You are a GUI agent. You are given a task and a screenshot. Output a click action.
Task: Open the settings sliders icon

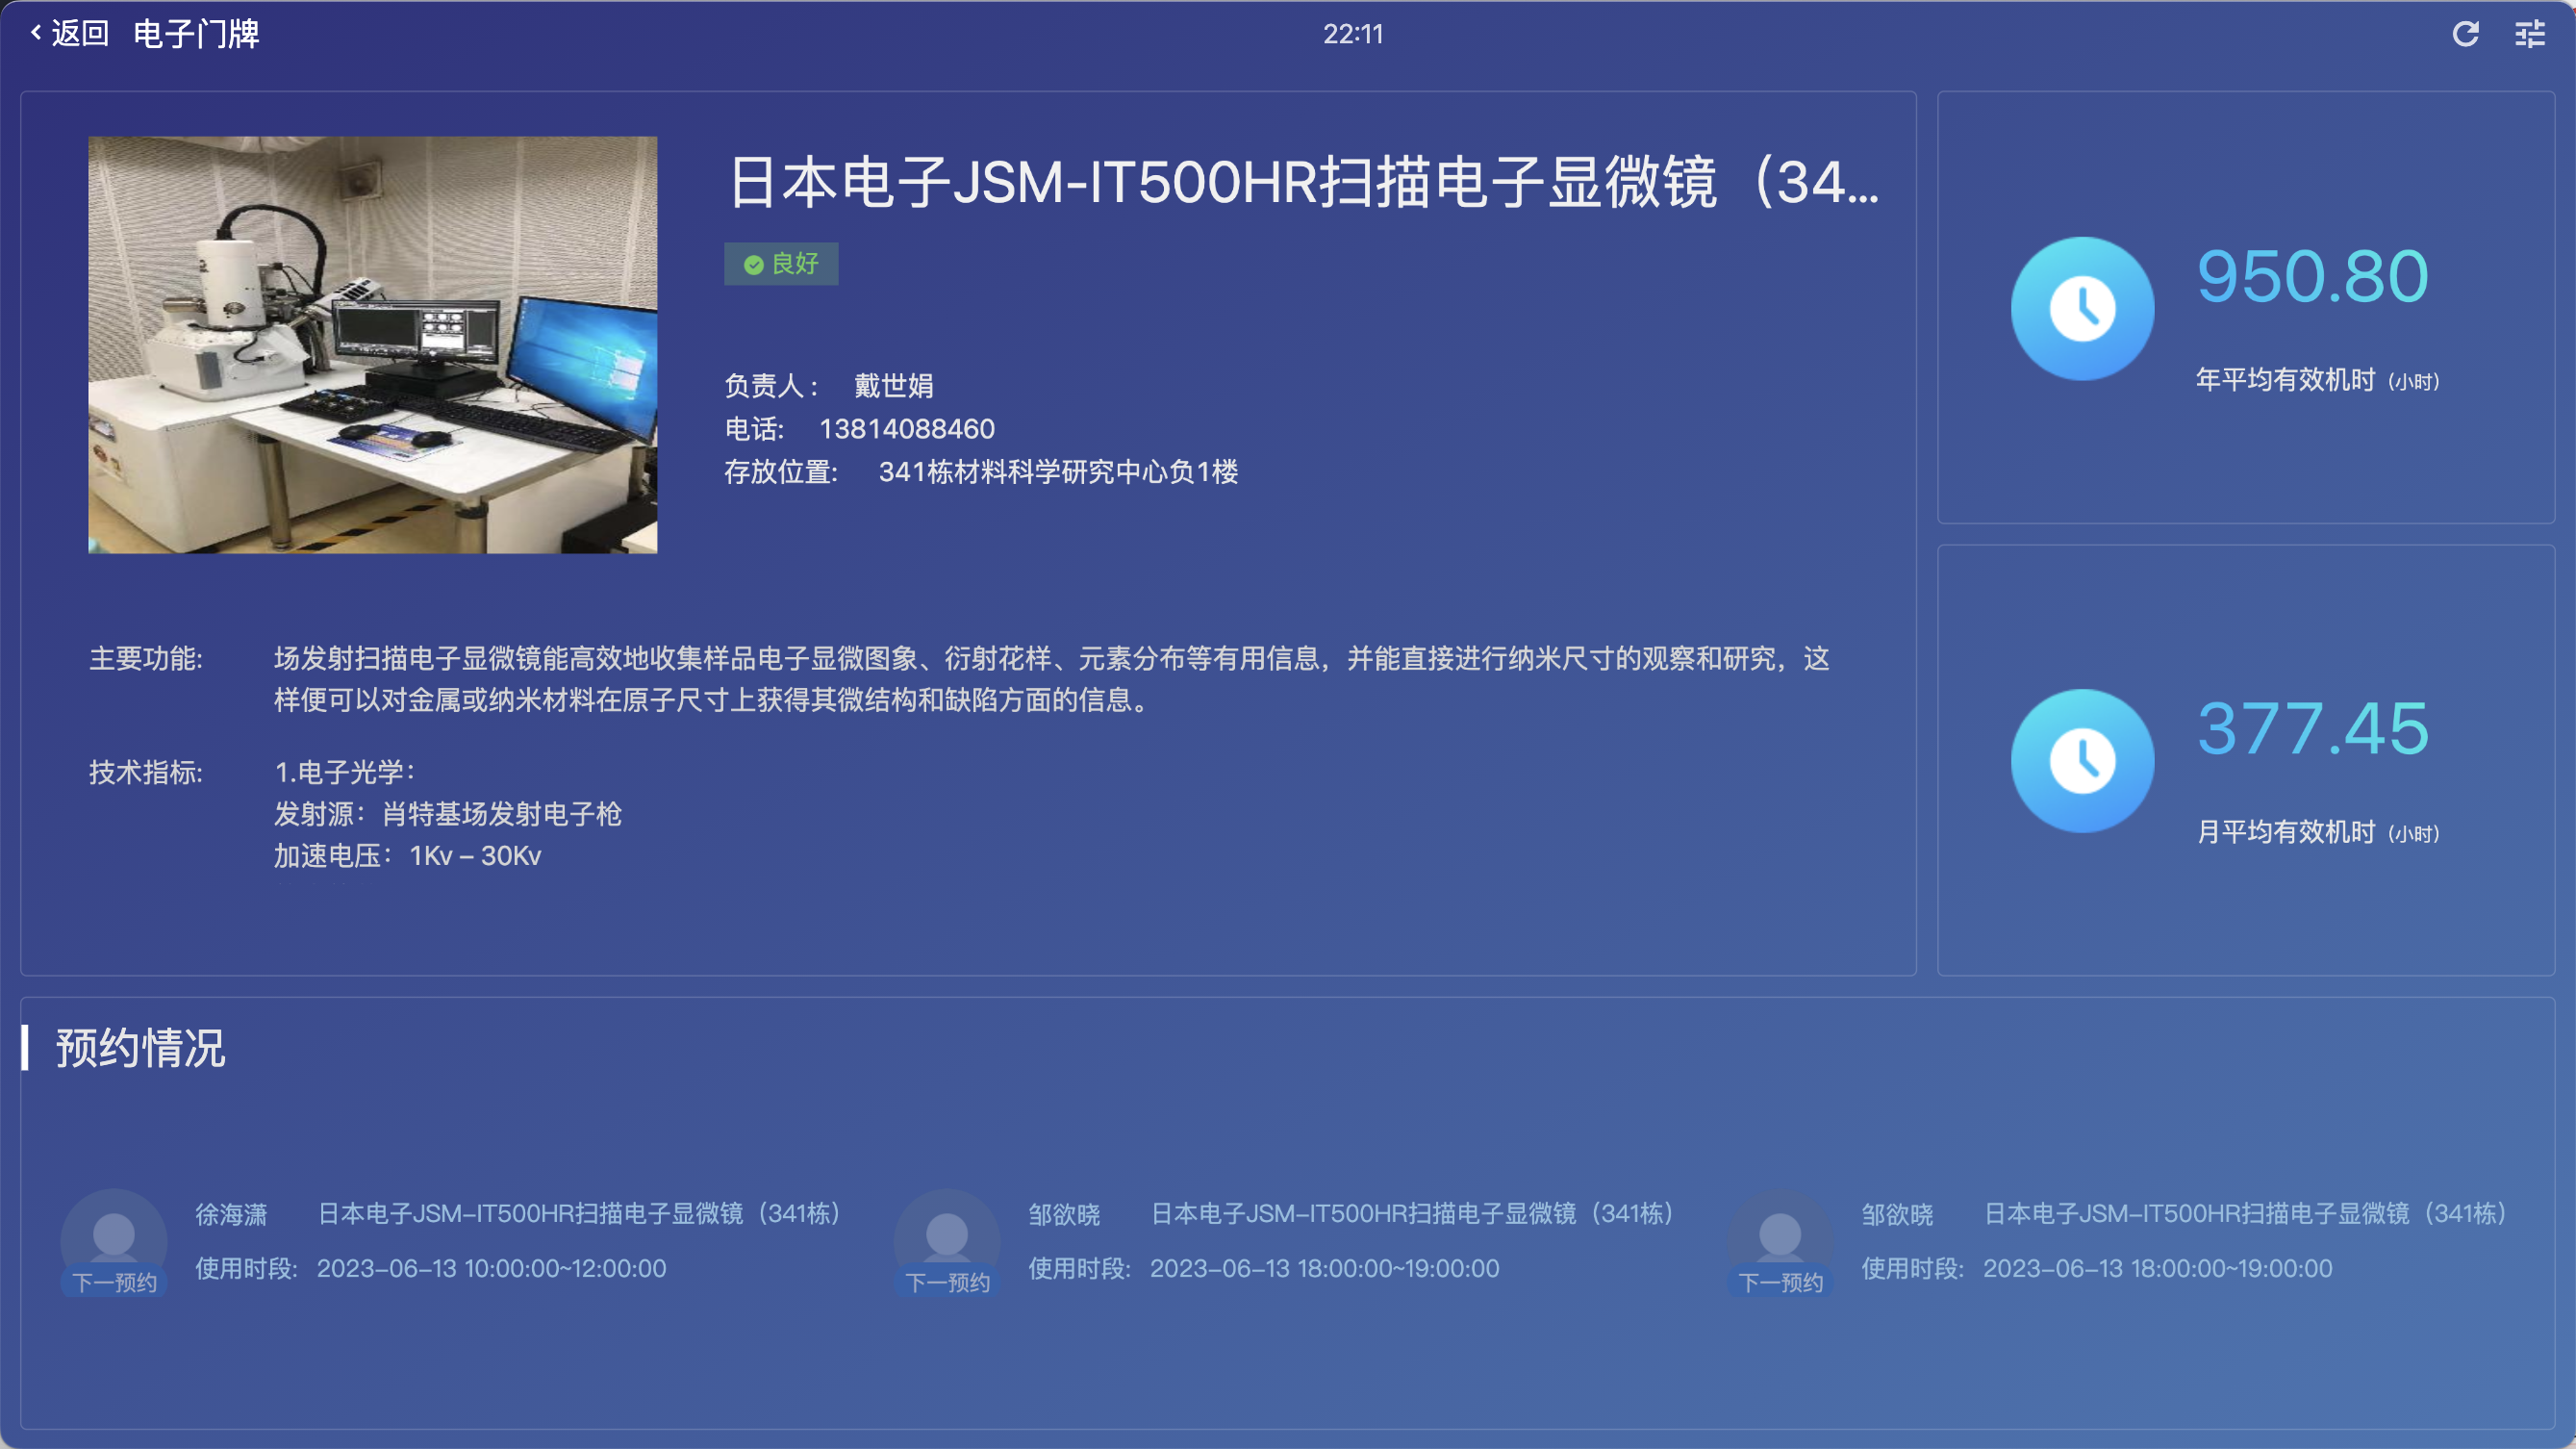pyautogui.click(x=2529, y=34)
